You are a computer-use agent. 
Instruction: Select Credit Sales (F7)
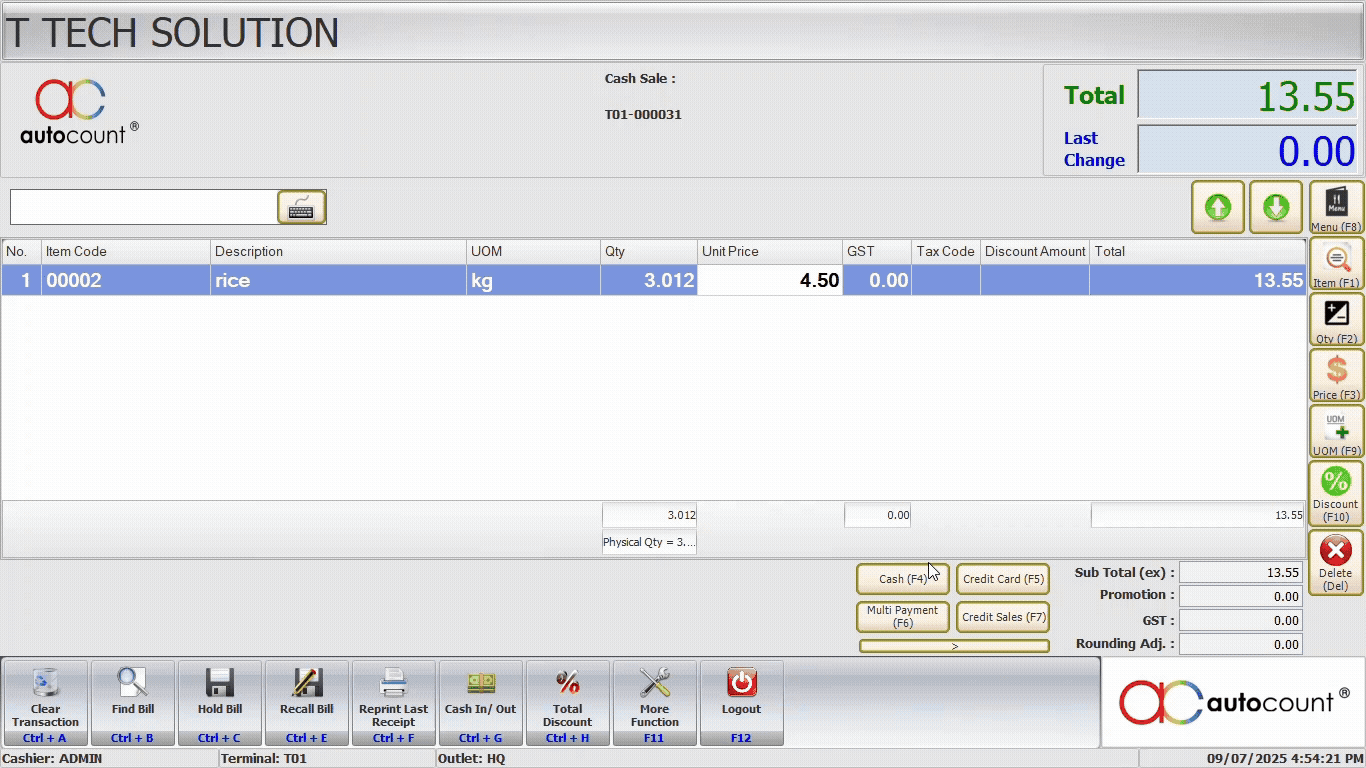pyautogui.click(x=1003, y=617)
